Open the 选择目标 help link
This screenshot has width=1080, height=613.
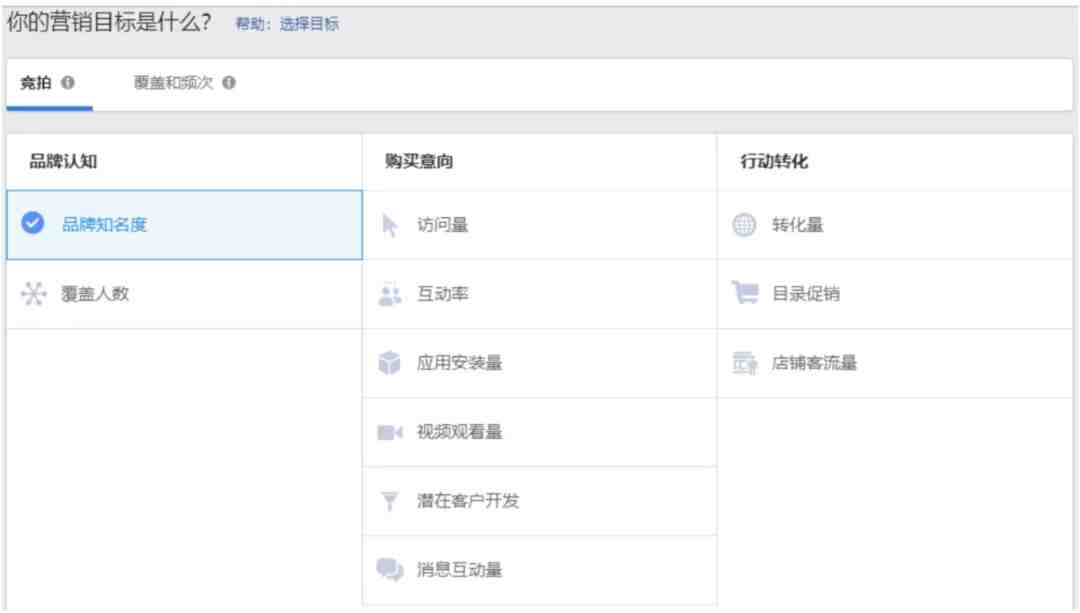[x=309, y=24]
